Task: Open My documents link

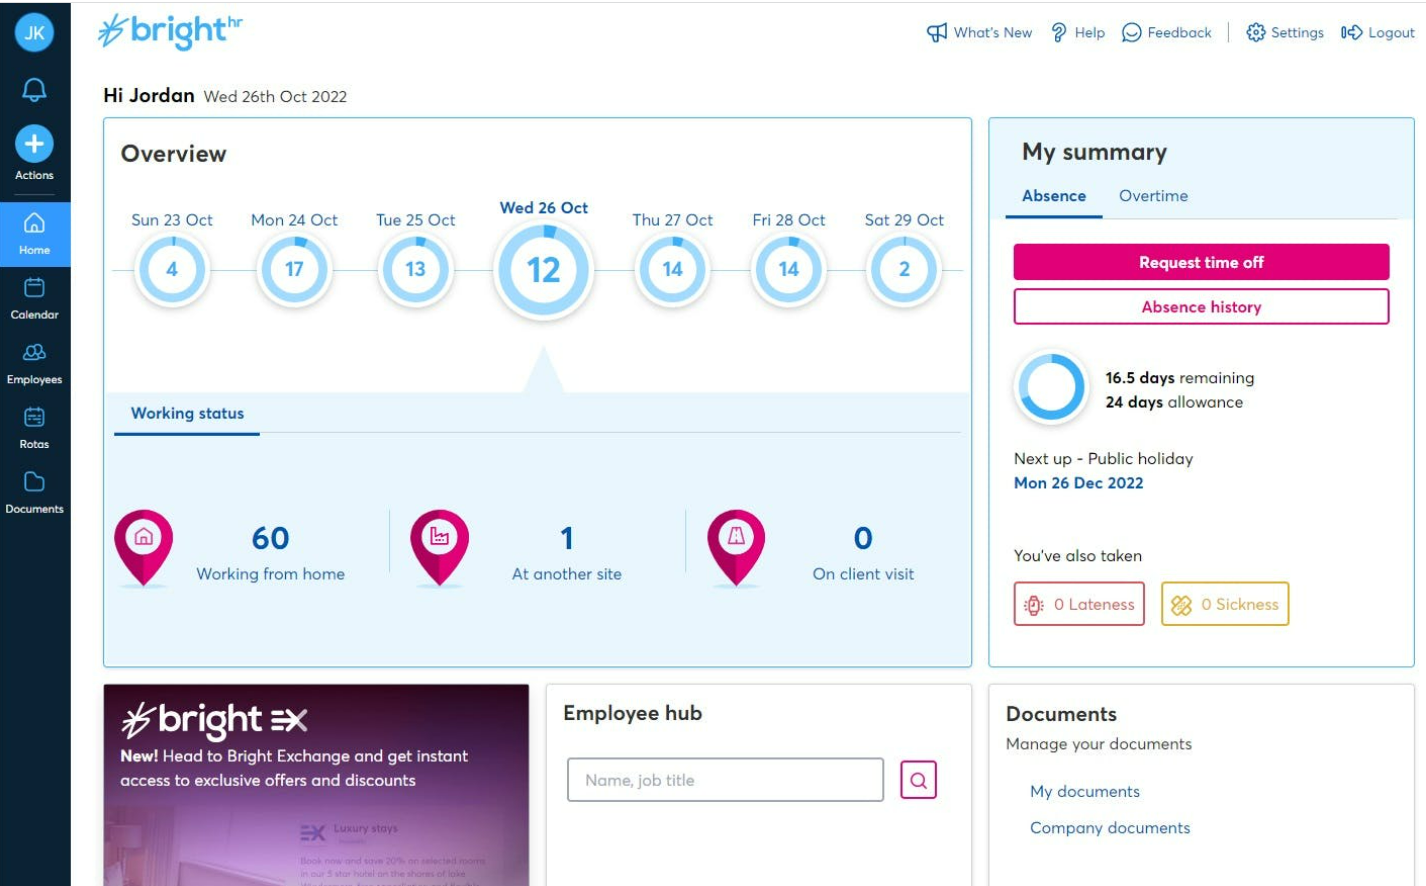Action: point(1084,791)
